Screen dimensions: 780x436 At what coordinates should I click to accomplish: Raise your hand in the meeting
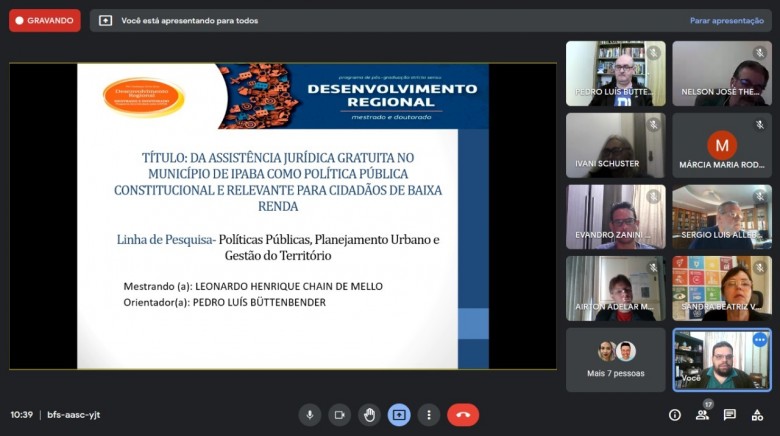click(x=370, y=415)
